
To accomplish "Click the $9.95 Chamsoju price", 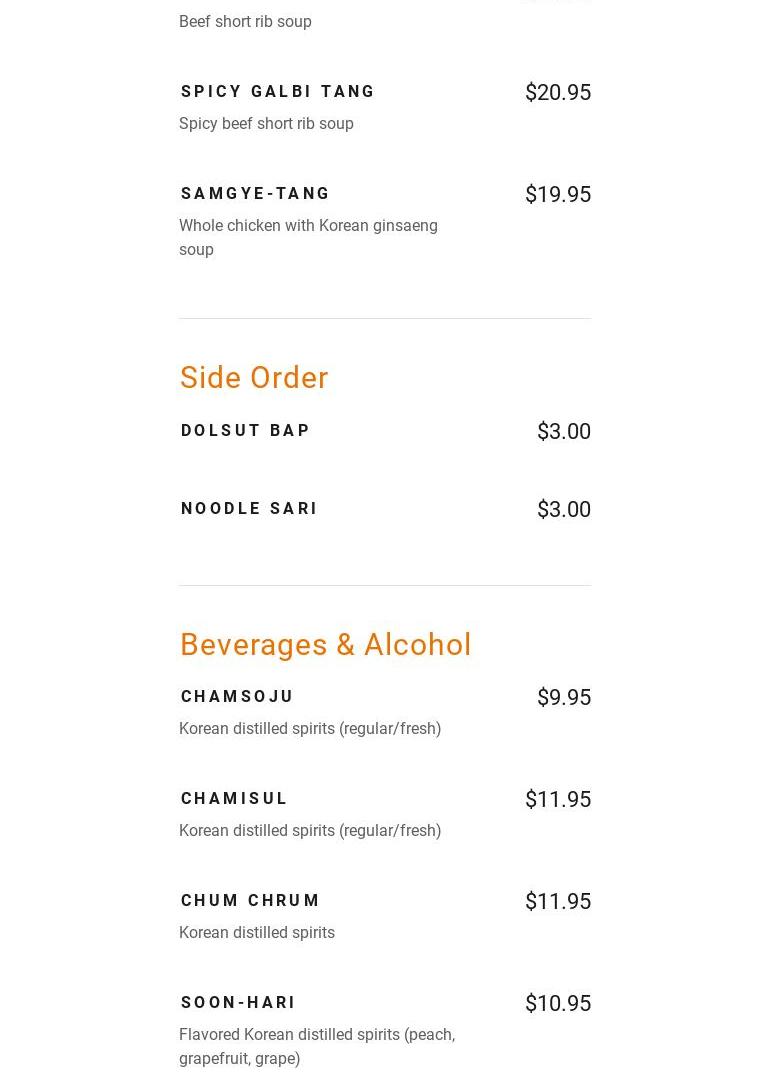I will tap(563, 698).
